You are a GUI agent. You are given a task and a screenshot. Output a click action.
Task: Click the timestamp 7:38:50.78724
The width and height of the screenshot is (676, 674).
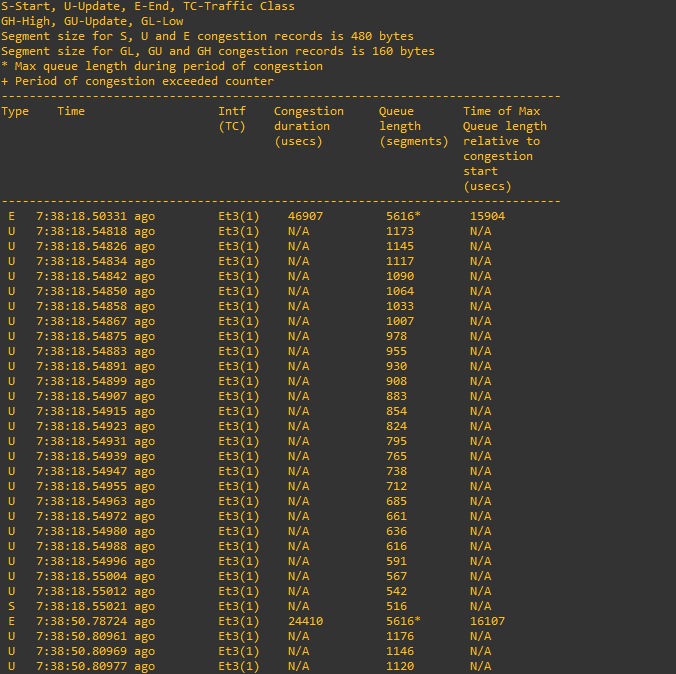[x=81, y=621]
